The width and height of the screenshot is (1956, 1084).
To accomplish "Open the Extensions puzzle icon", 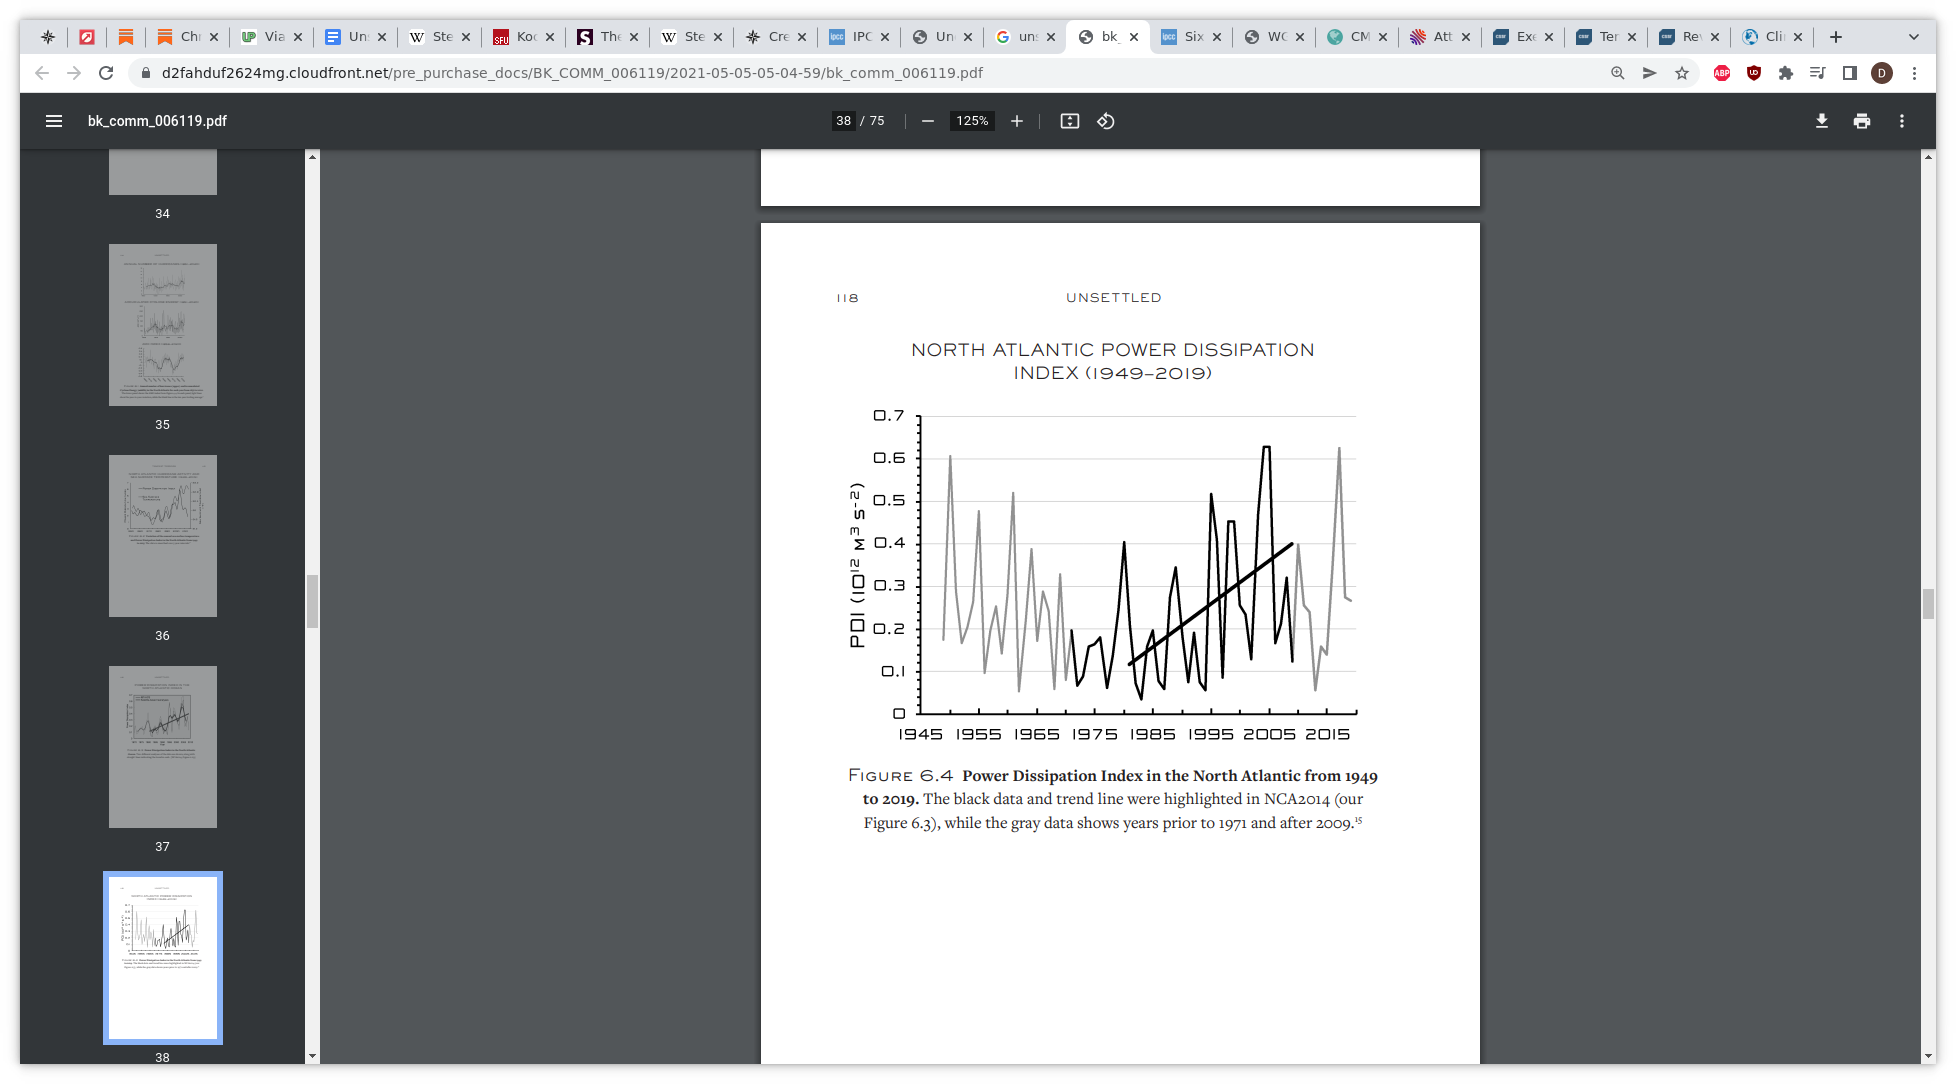I will pos(1786,73).
